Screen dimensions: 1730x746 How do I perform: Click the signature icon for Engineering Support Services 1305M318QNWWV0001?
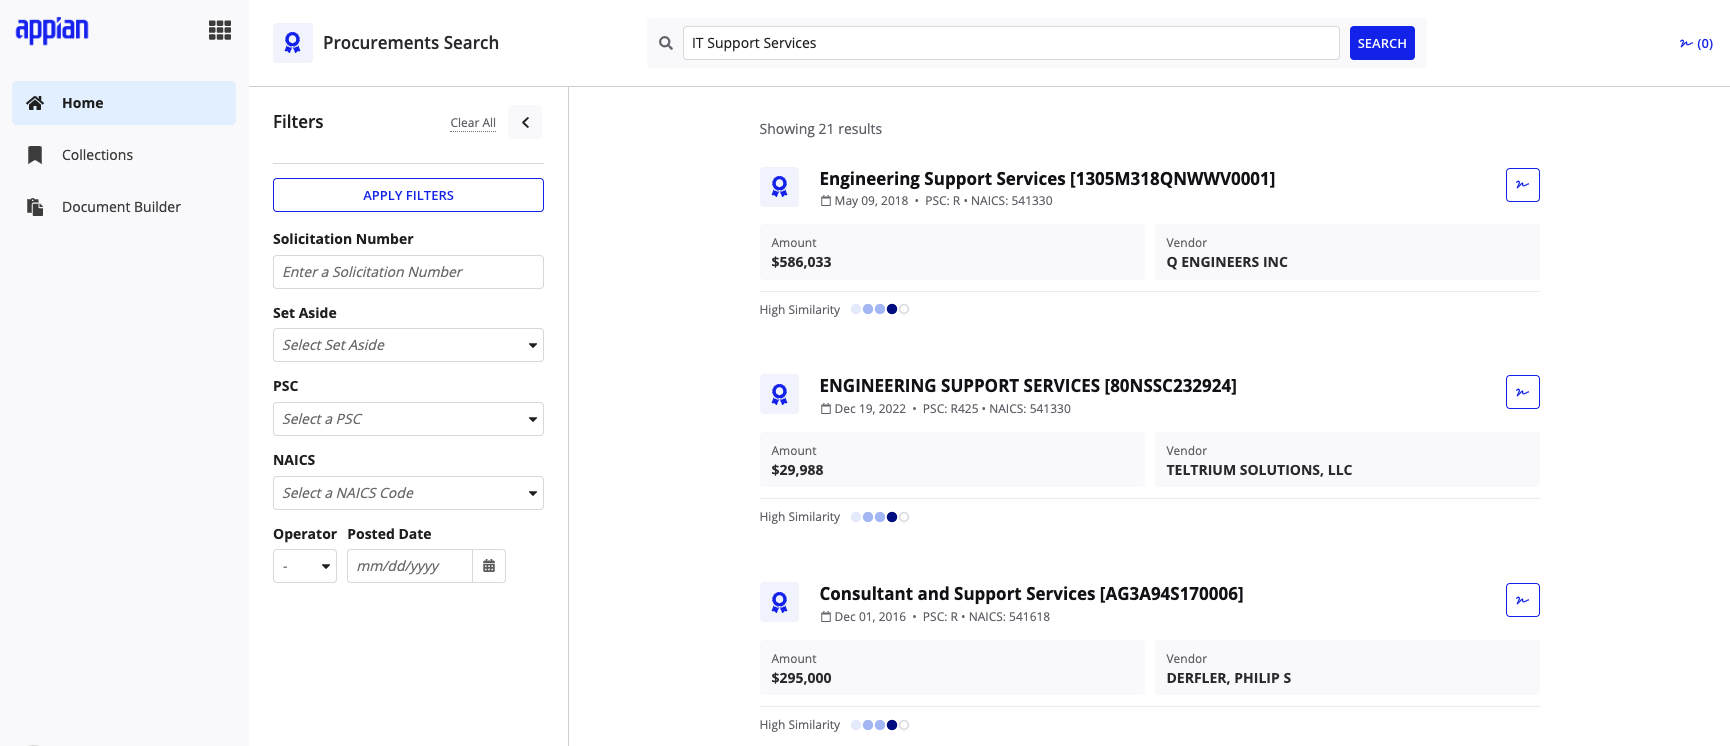coord(1523,185)
